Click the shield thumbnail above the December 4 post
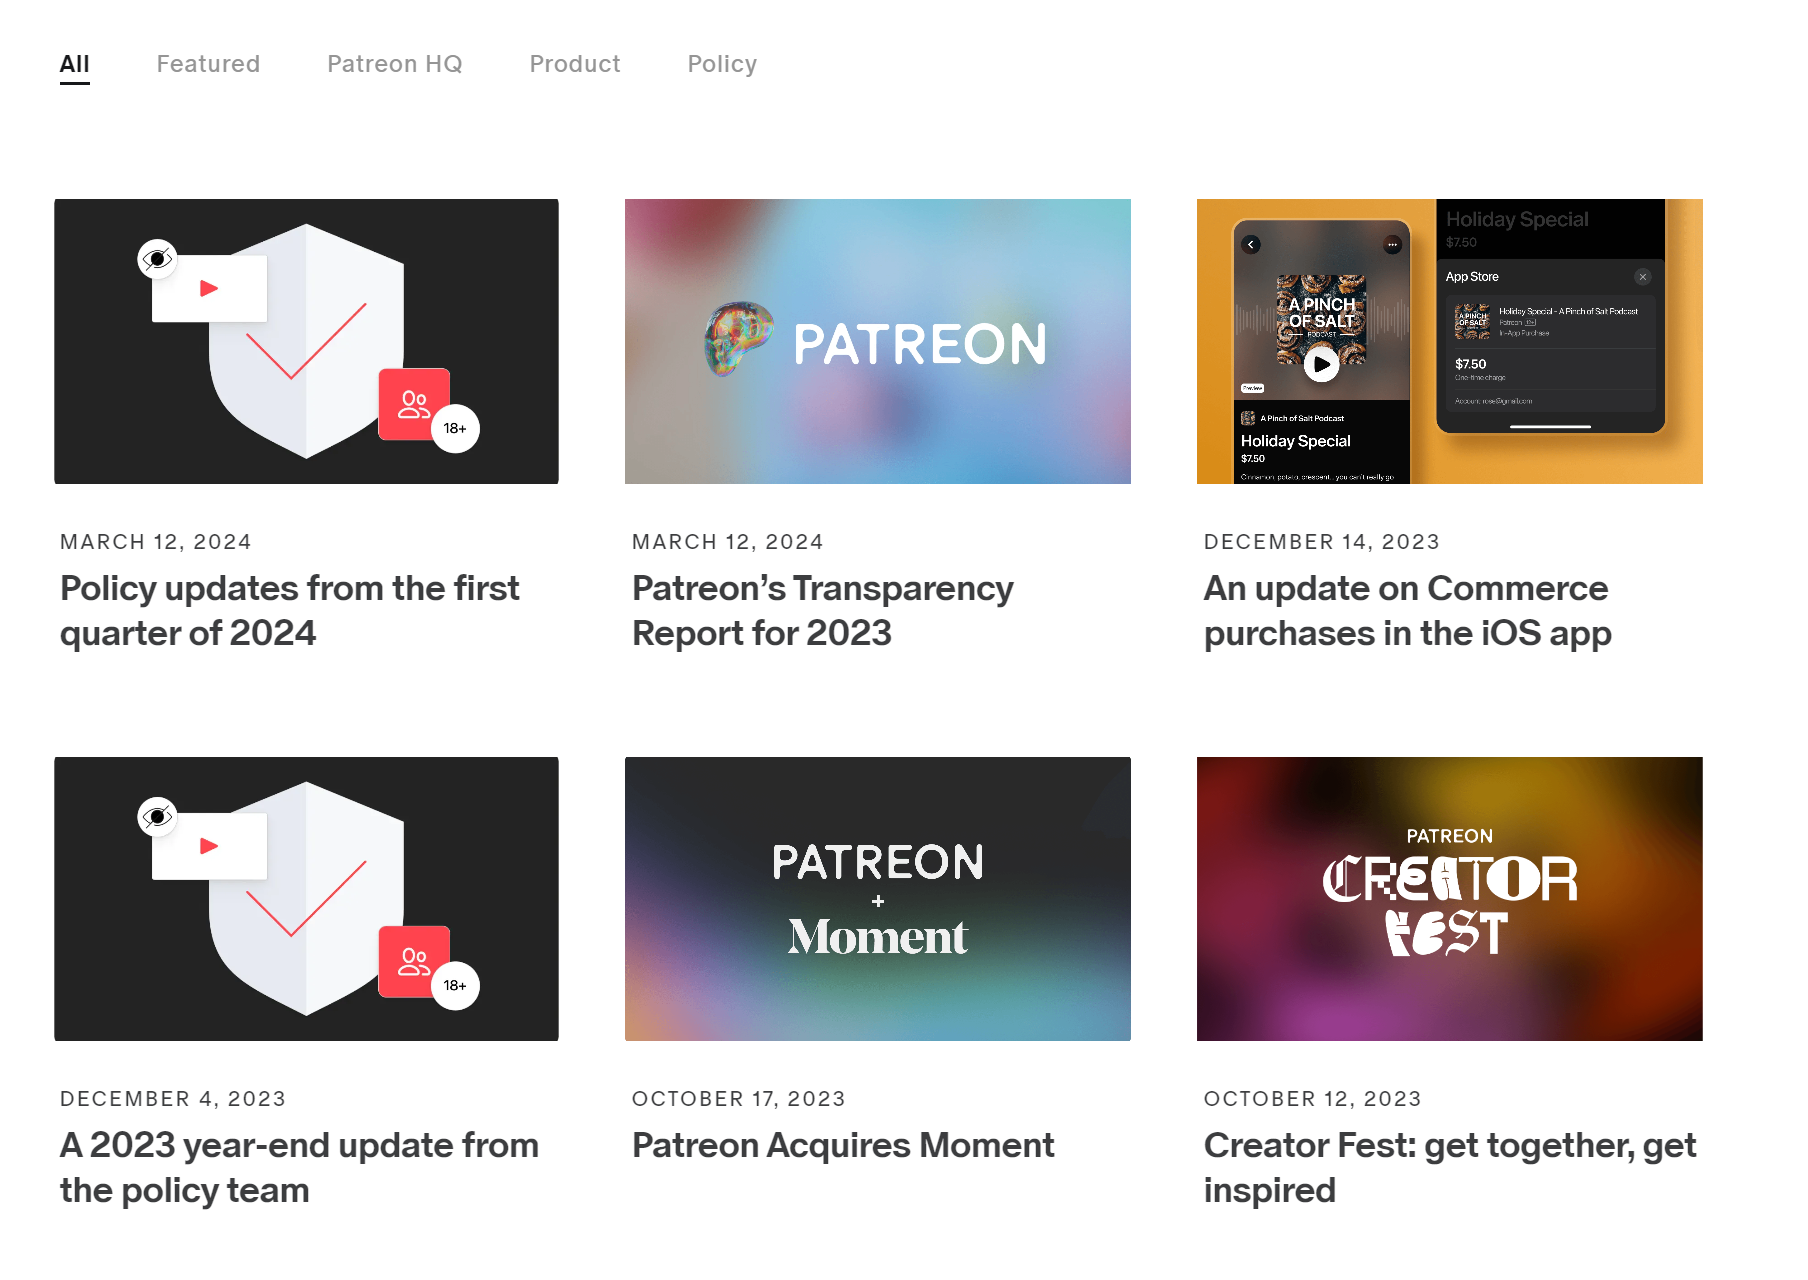 [x=306, y=899]
